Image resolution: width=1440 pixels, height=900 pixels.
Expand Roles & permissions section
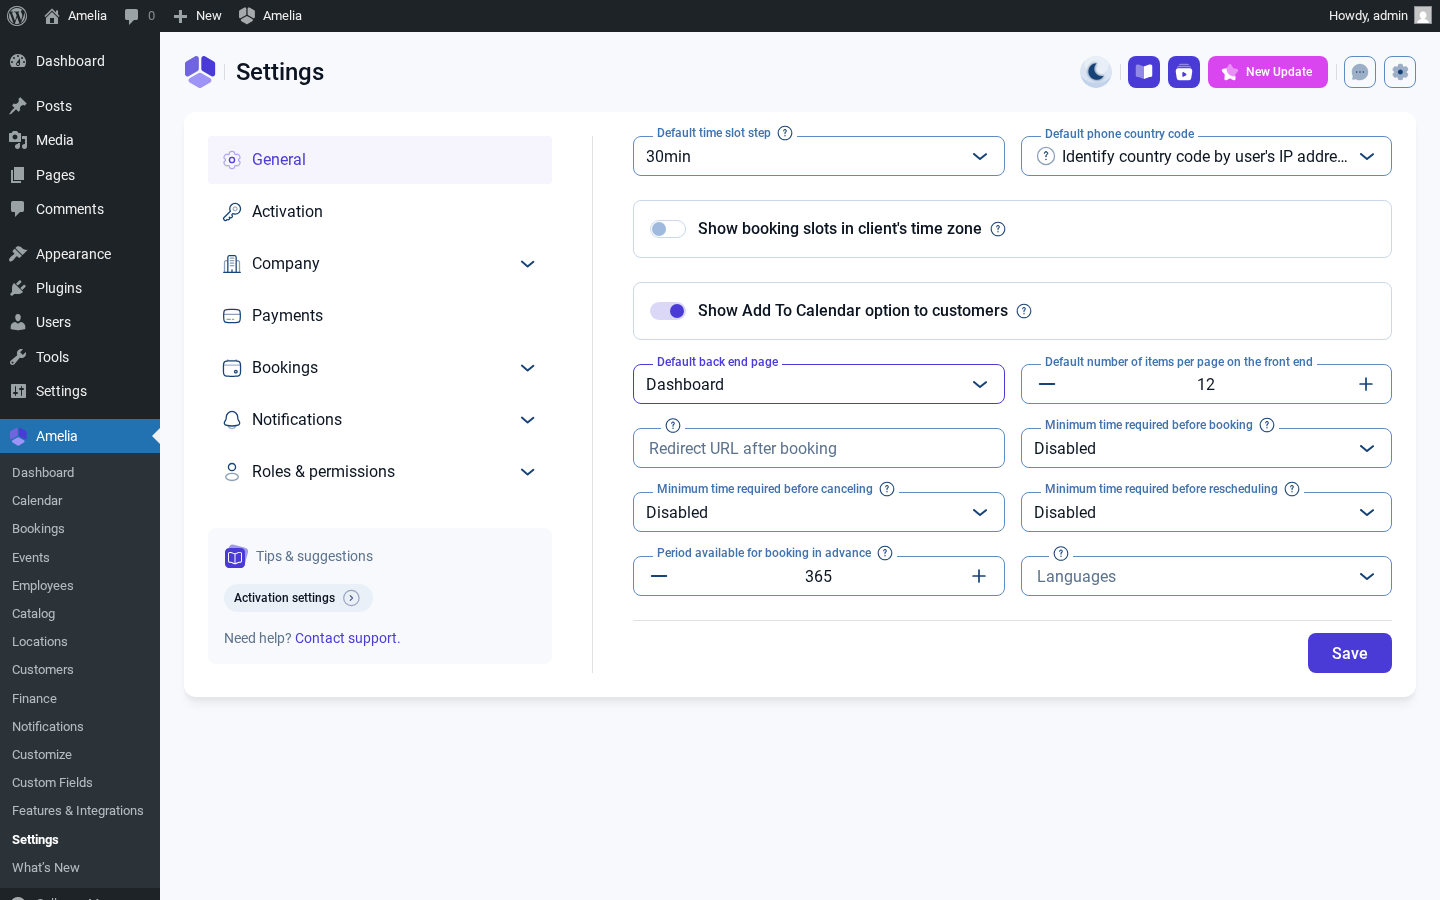point(380,472)
